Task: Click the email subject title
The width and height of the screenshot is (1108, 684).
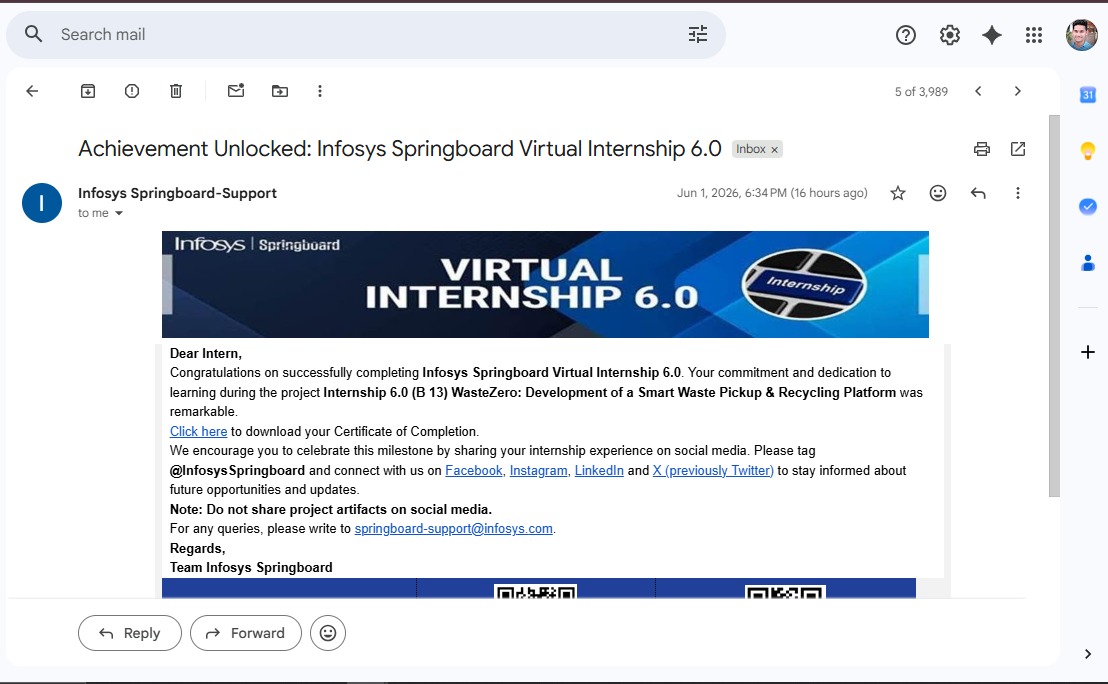Action: [x=399, y=149]
